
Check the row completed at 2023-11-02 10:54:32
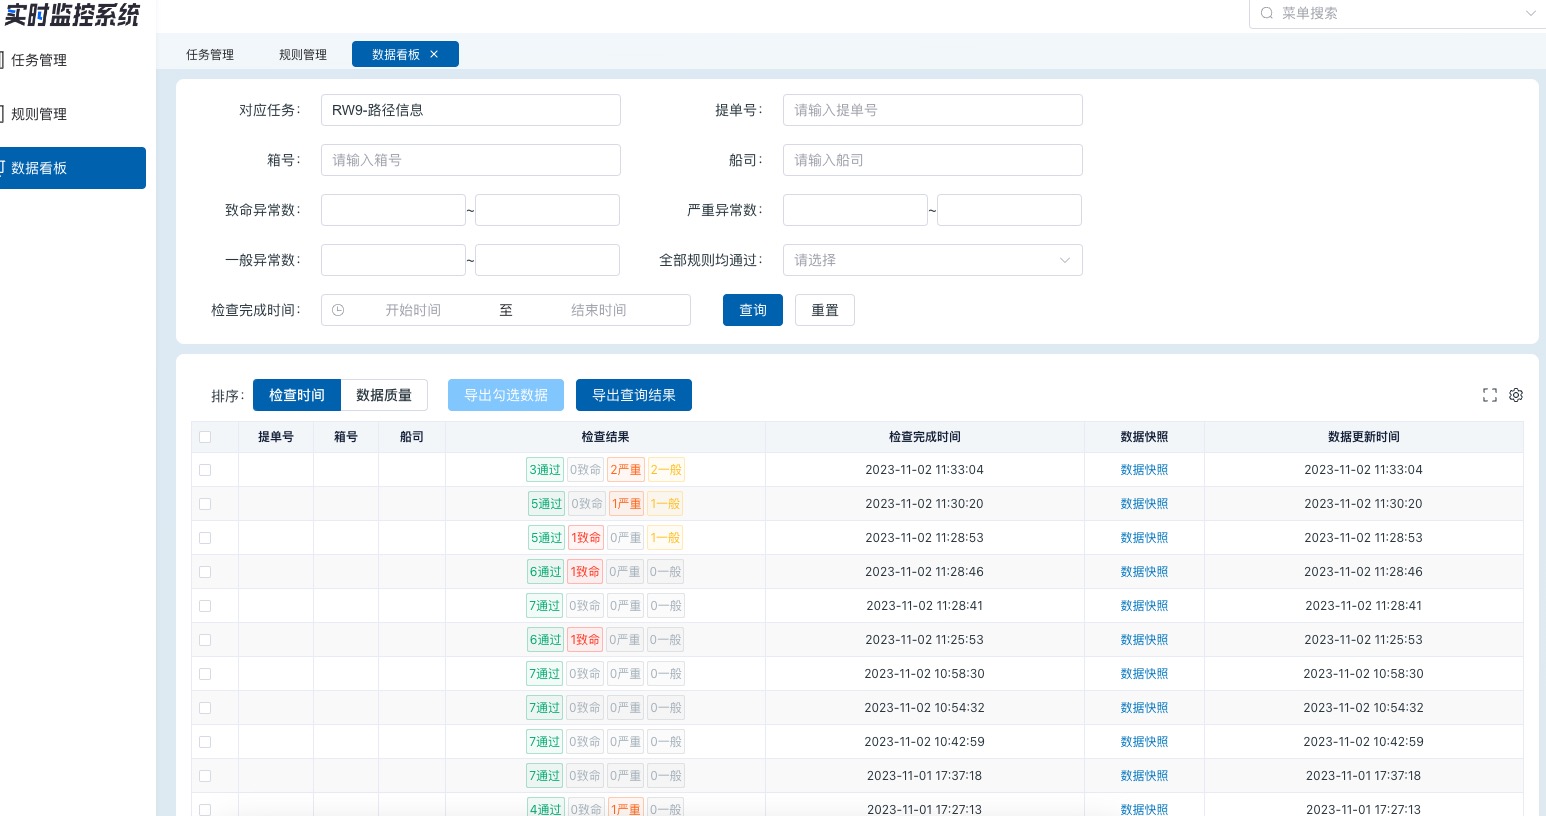[x=205, y=708]
